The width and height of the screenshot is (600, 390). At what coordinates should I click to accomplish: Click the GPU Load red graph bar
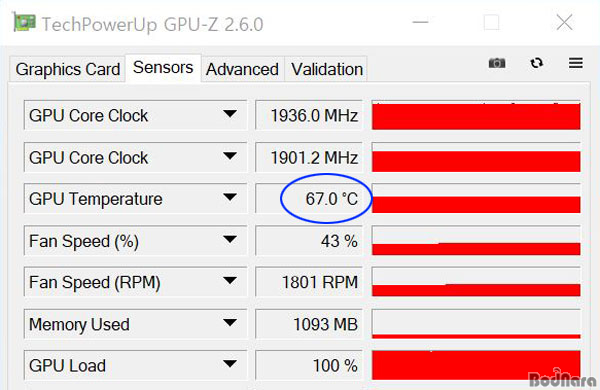tap(476, 365)
